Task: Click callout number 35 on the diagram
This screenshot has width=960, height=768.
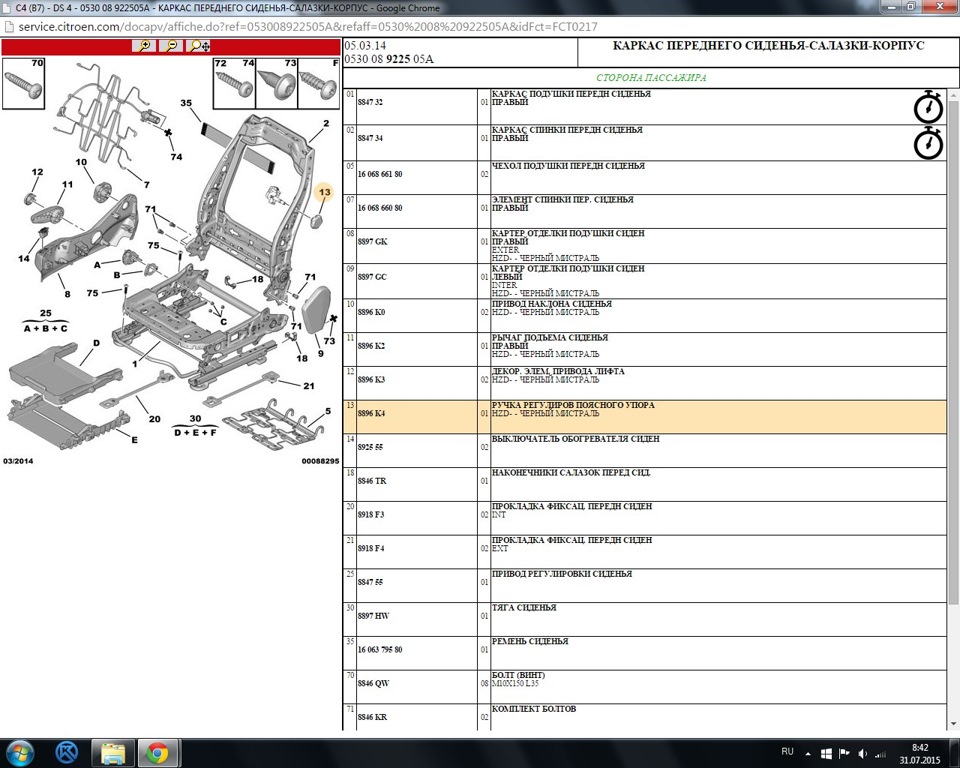Action: pos(186,103)
